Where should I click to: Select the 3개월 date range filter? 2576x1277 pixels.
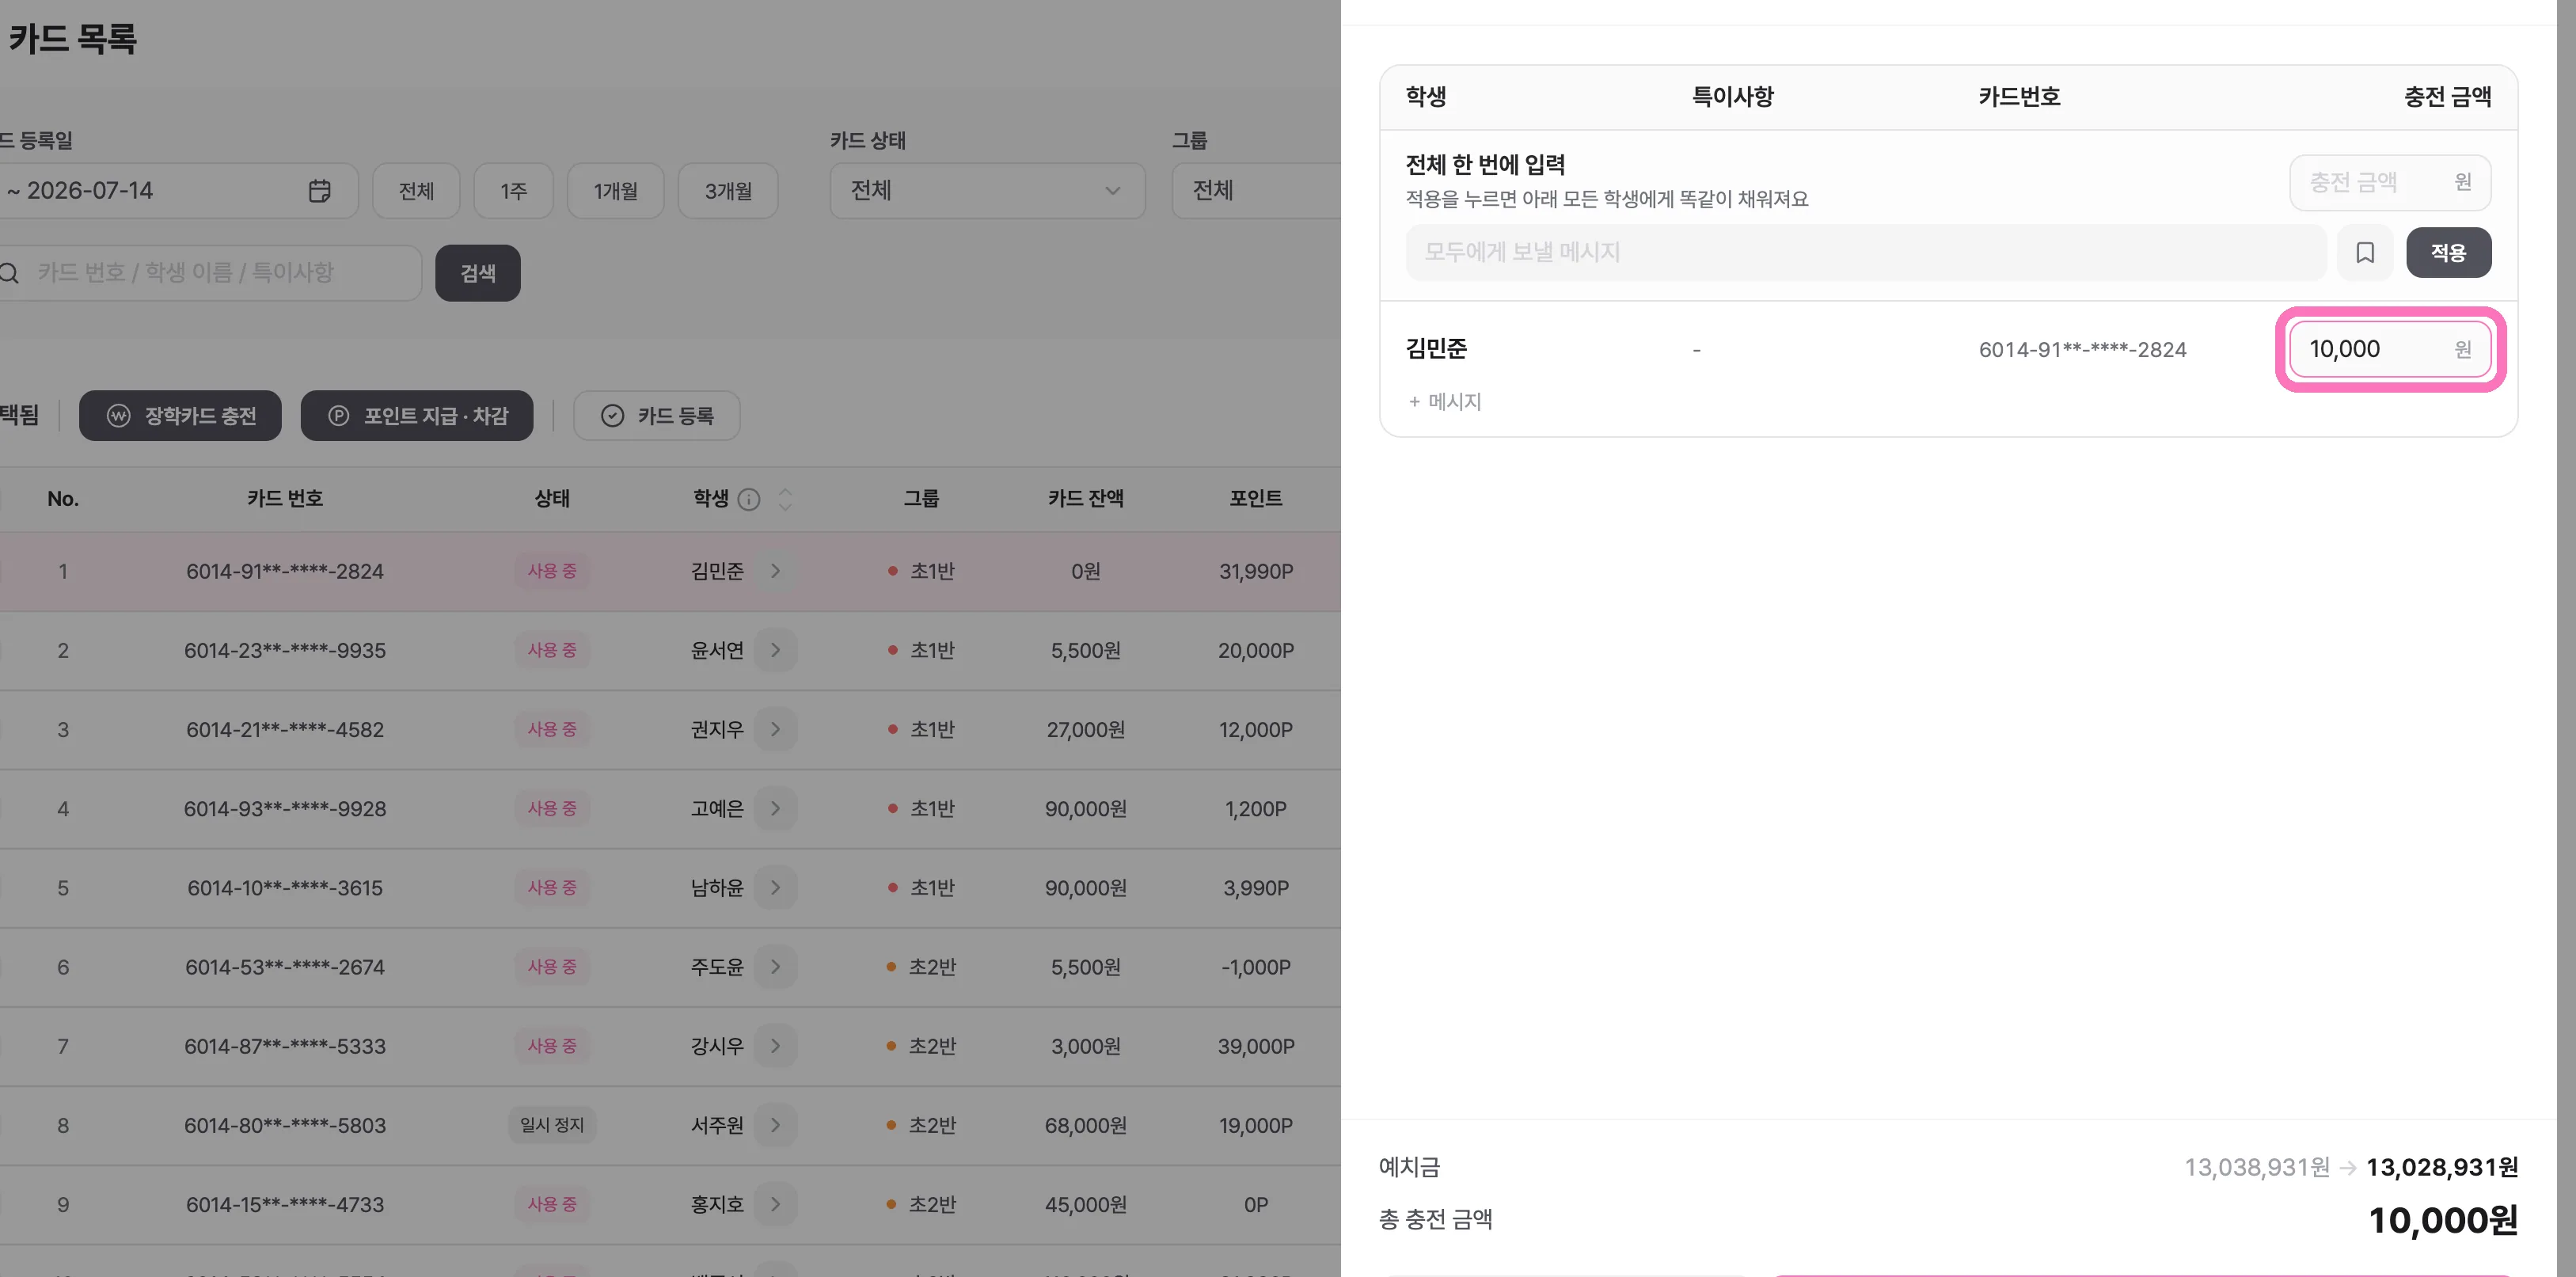point(728,191)
